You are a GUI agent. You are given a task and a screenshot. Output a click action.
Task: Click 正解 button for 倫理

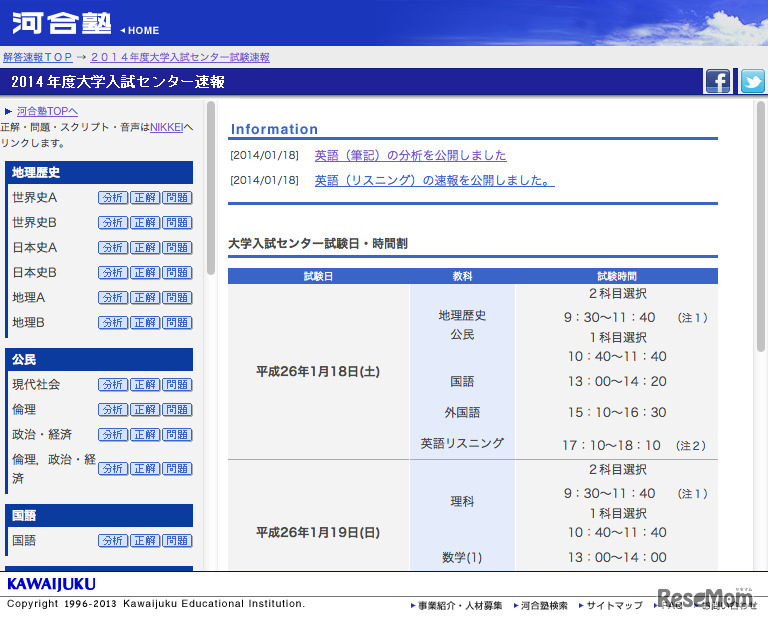coord(145,409)
